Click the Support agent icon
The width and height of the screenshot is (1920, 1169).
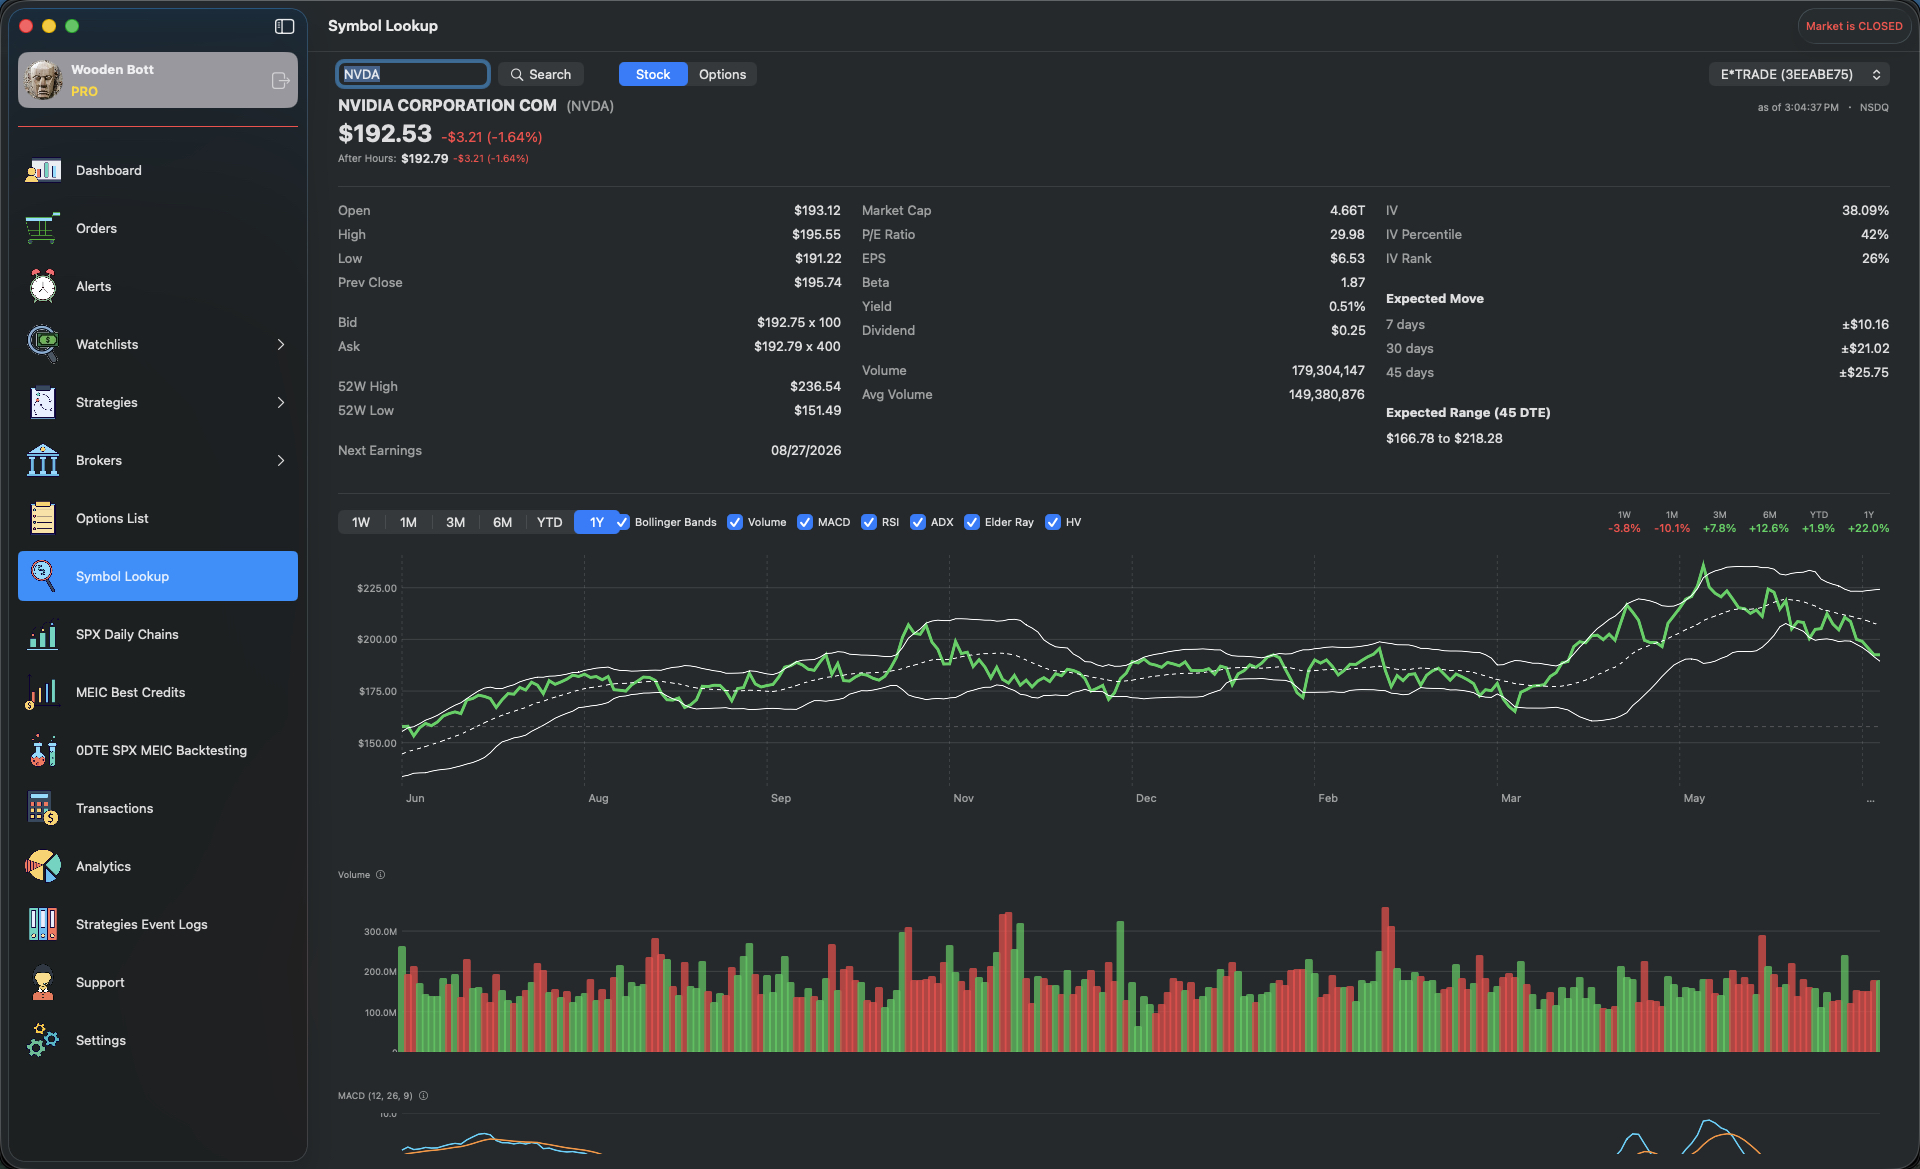(43, 982)
